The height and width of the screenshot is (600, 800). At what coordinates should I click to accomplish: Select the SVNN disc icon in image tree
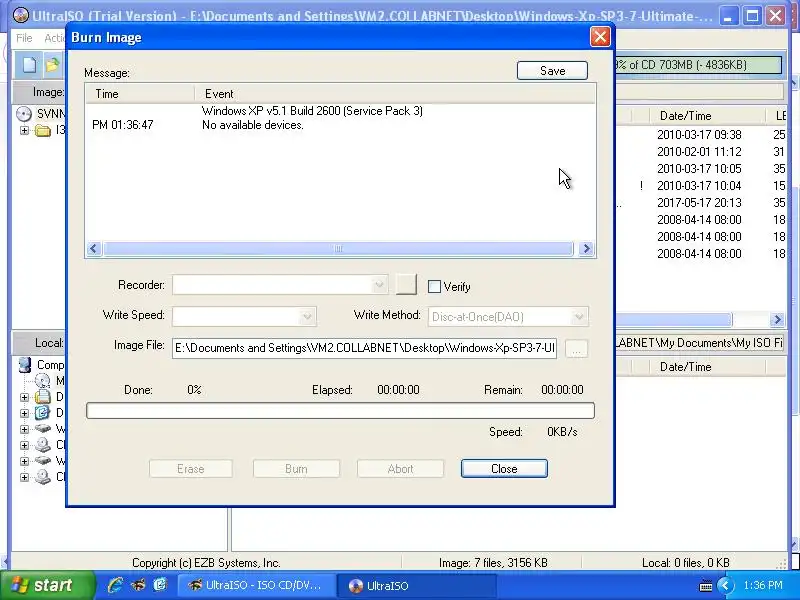point(23,113)
